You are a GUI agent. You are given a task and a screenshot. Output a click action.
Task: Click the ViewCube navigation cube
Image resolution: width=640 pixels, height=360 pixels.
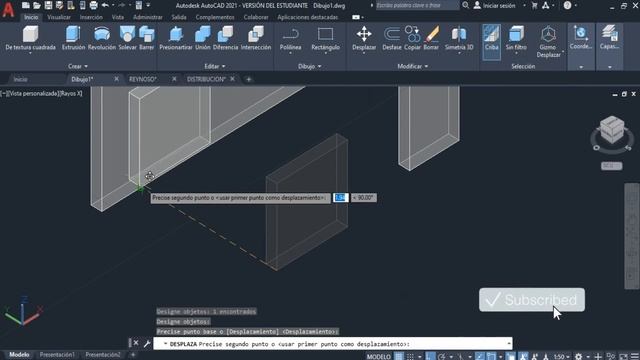(x=612, y=130)
